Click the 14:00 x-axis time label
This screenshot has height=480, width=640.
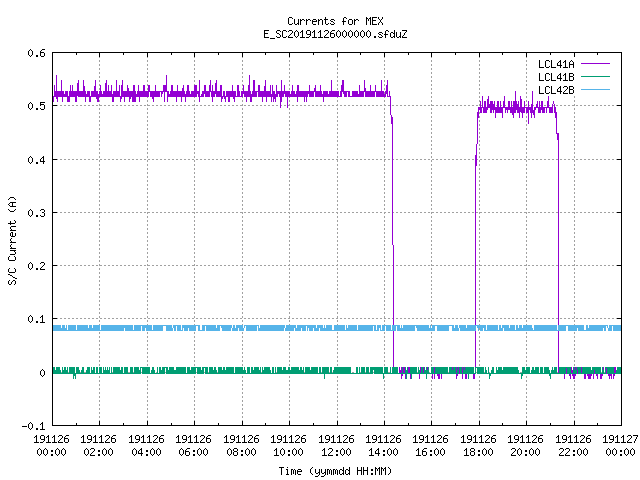[383, 452]
